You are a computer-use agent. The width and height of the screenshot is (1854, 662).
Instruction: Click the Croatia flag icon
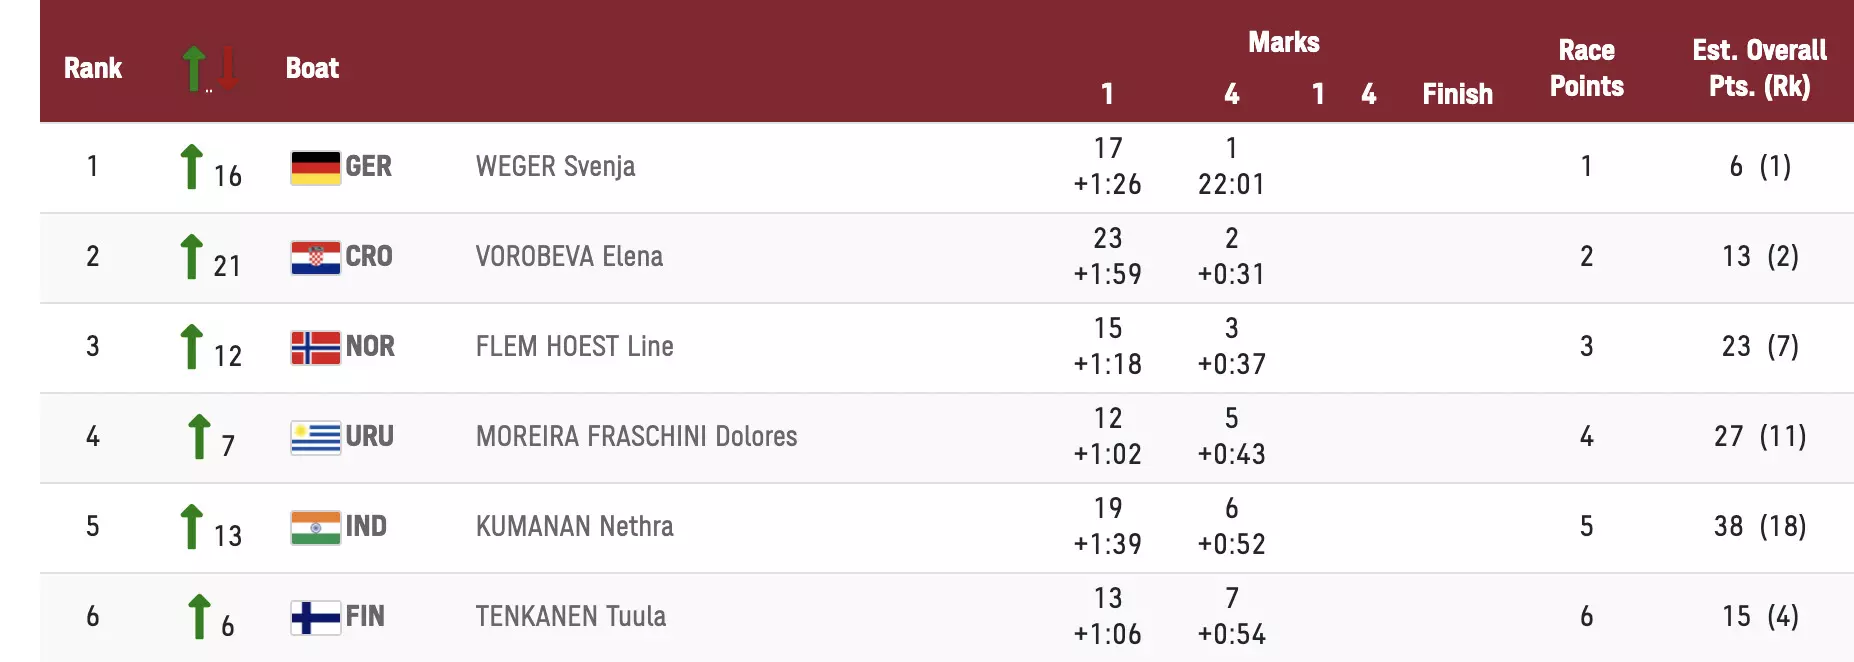click(315, 257)
